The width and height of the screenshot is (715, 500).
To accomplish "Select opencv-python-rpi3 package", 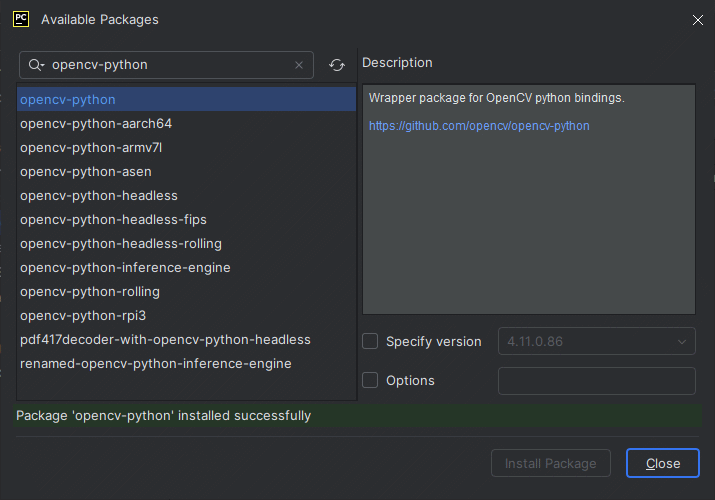I will [186, 315].
